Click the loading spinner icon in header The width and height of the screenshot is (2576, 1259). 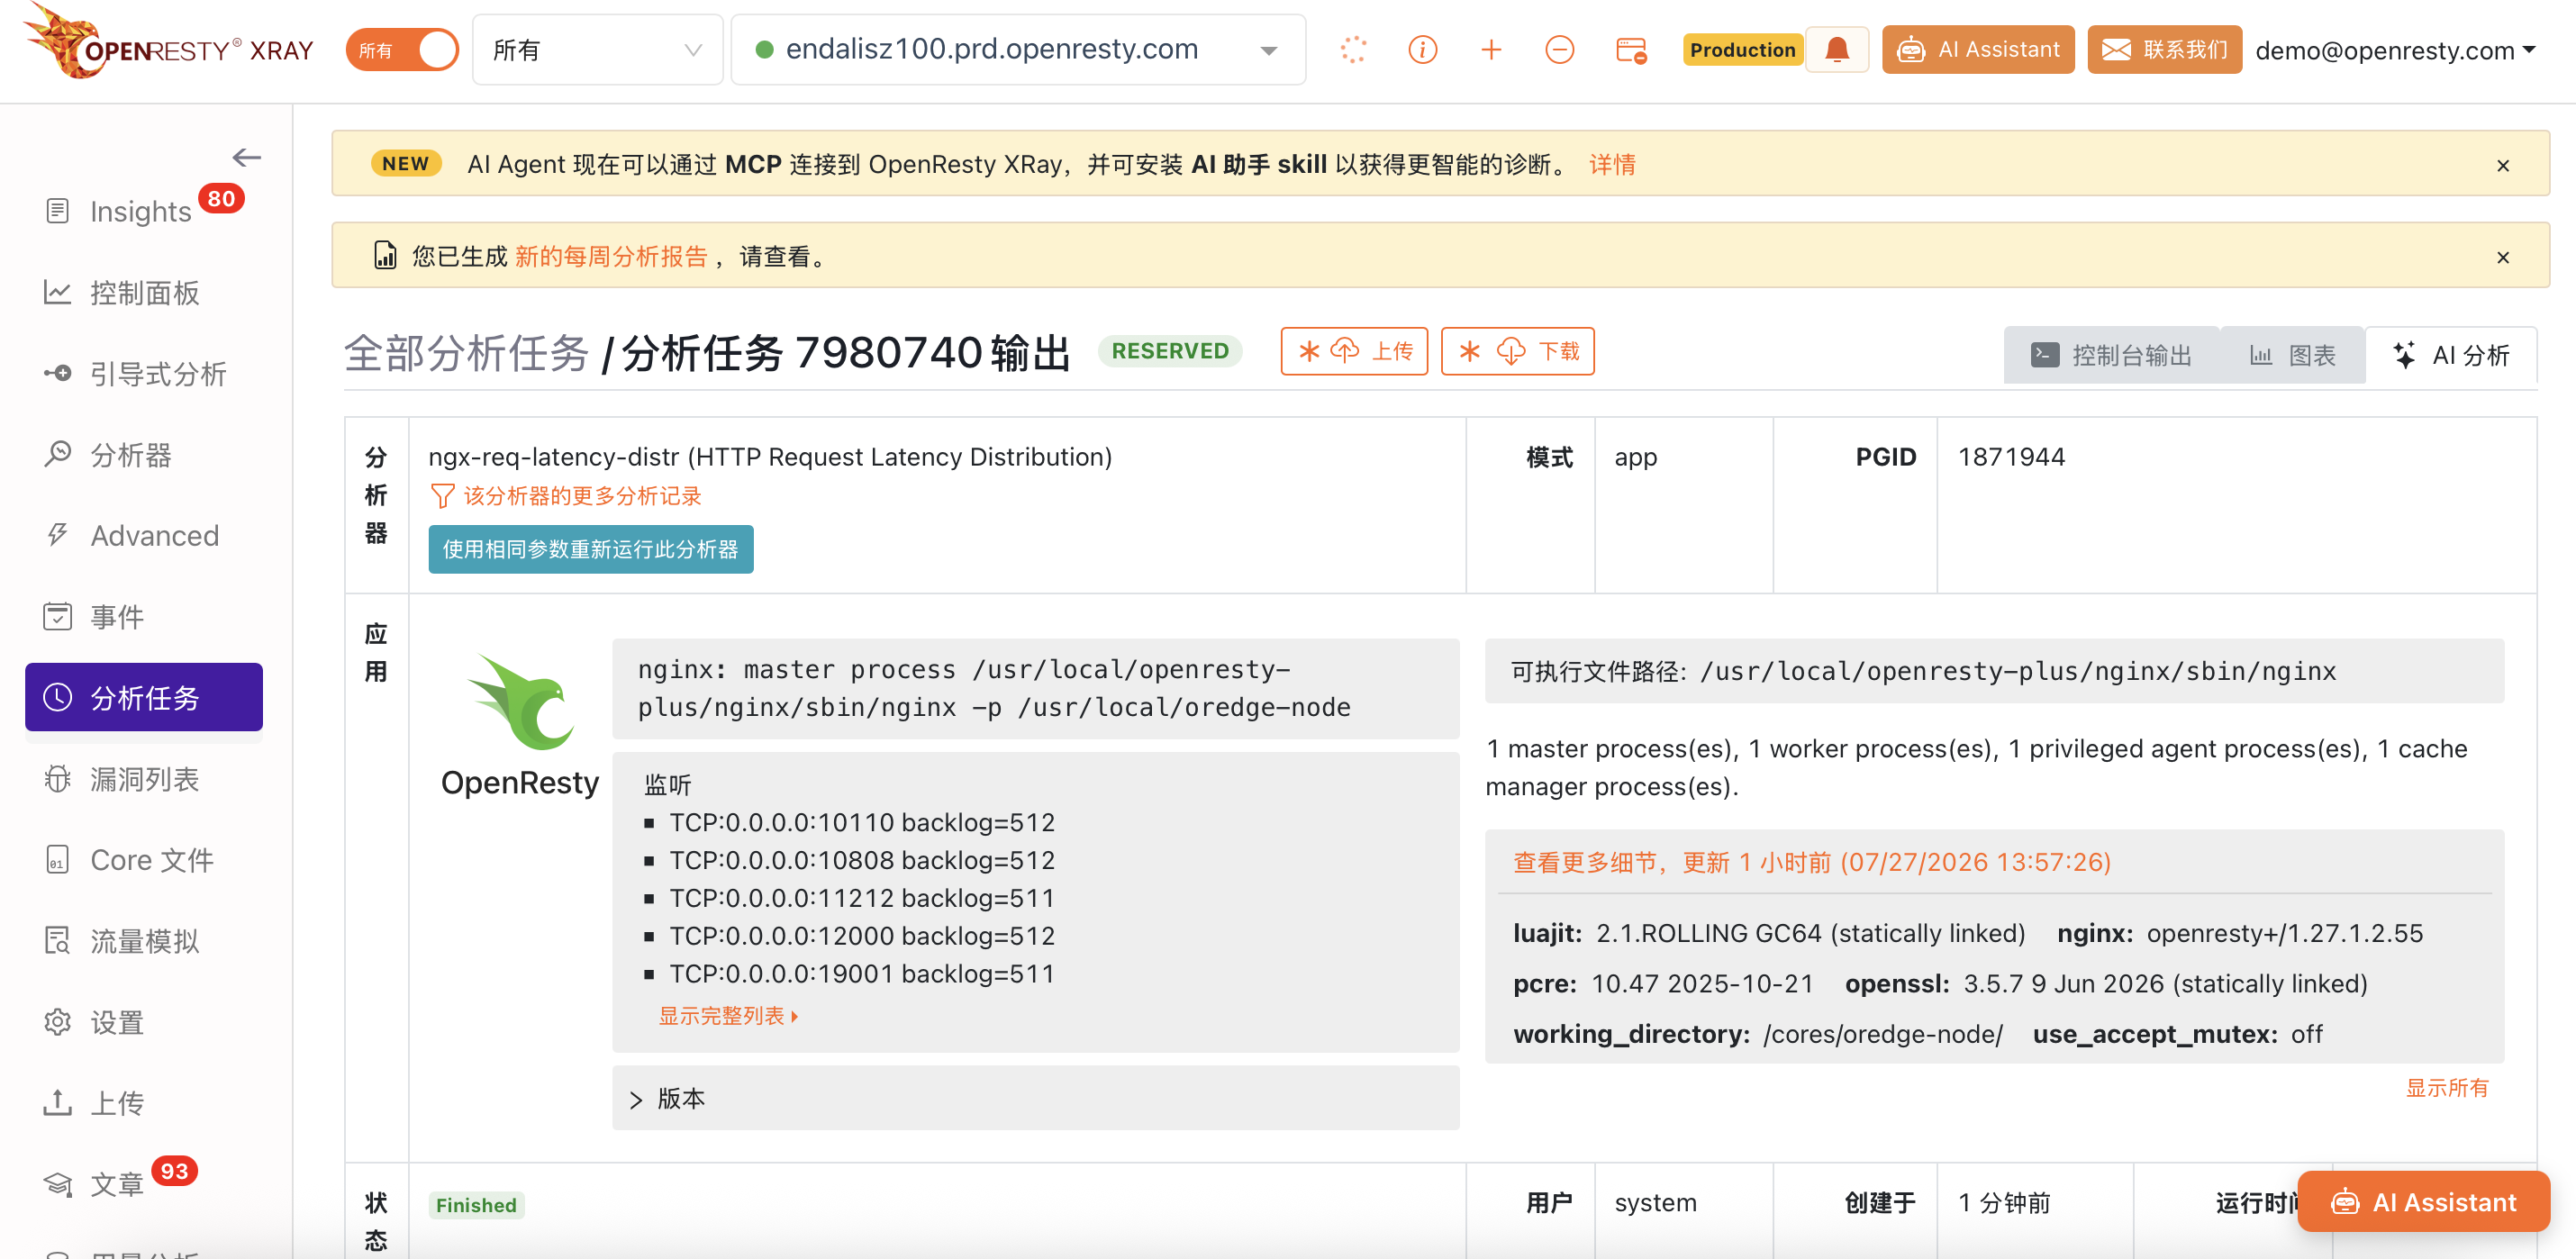(x=1353, y=50)
